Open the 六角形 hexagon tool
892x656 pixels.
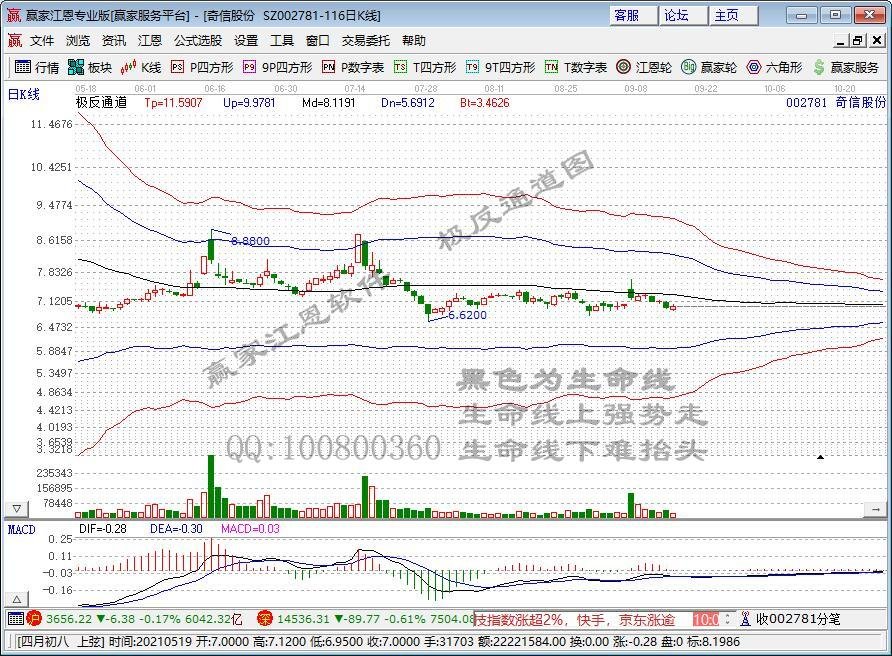774,67
